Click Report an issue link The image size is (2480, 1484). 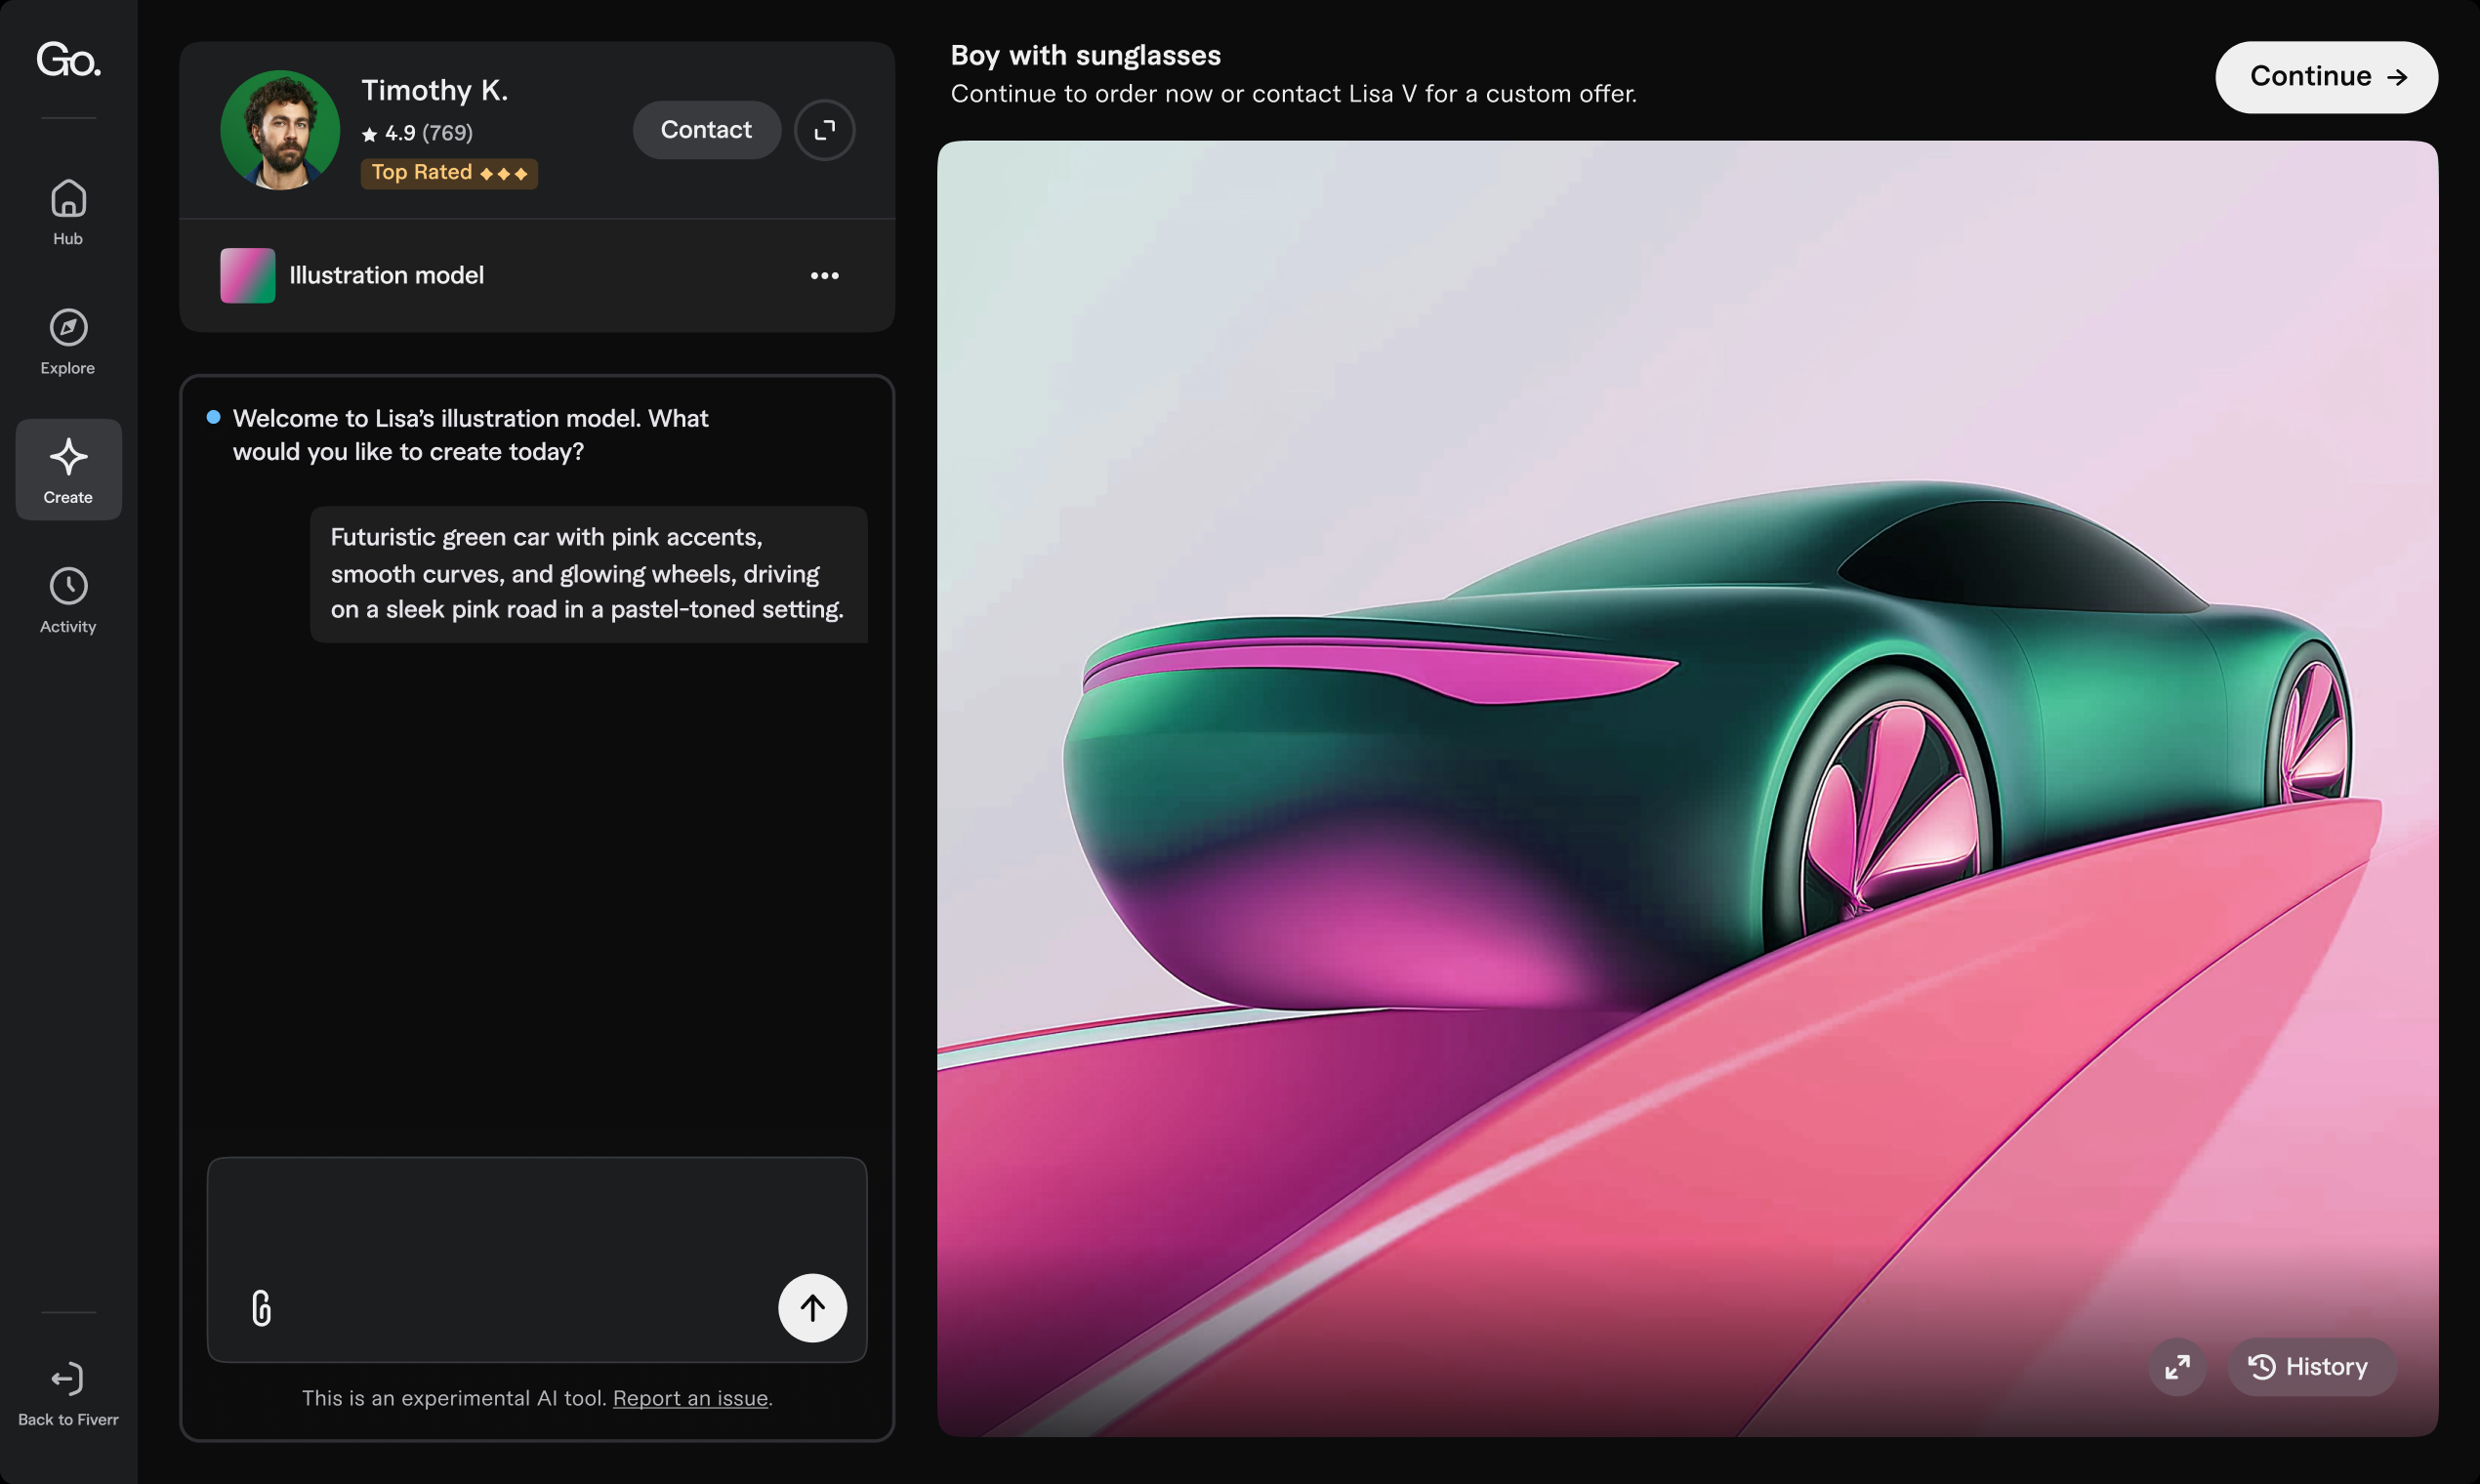tap(689, 1397)
